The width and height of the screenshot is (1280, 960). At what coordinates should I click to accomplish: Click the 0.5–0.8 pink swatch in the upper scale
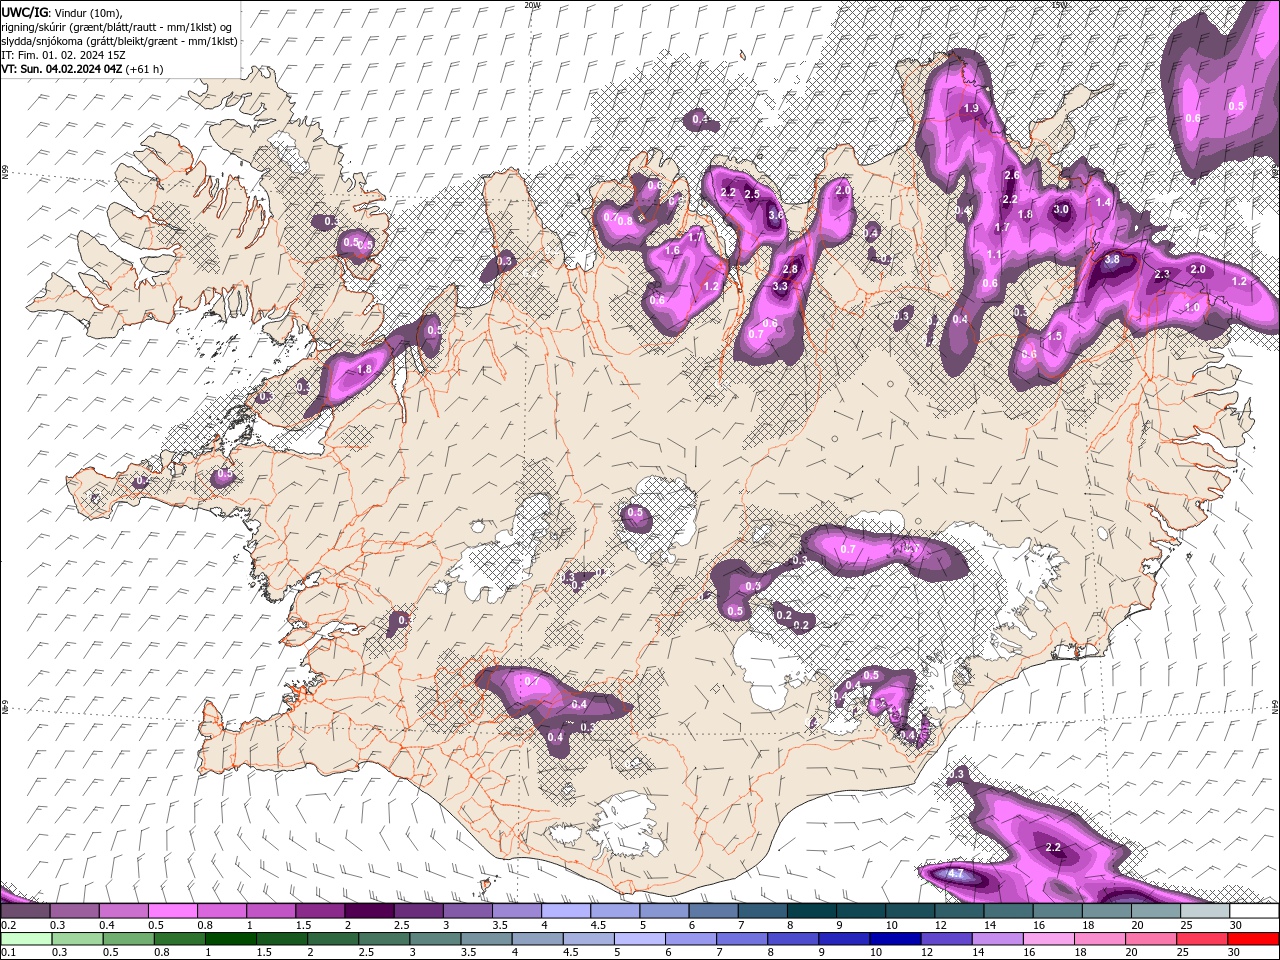(172, 911)
